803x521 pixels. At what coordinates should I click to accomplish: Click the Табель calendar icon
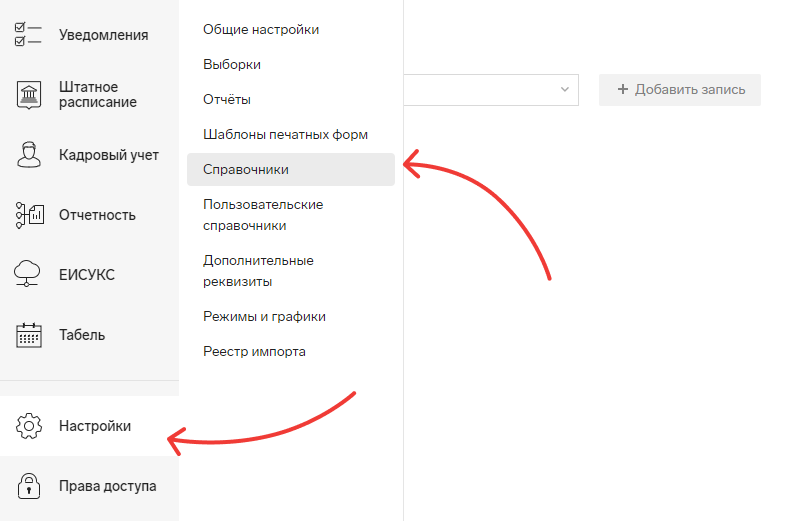pyautogui.click(x=29, y=335)
